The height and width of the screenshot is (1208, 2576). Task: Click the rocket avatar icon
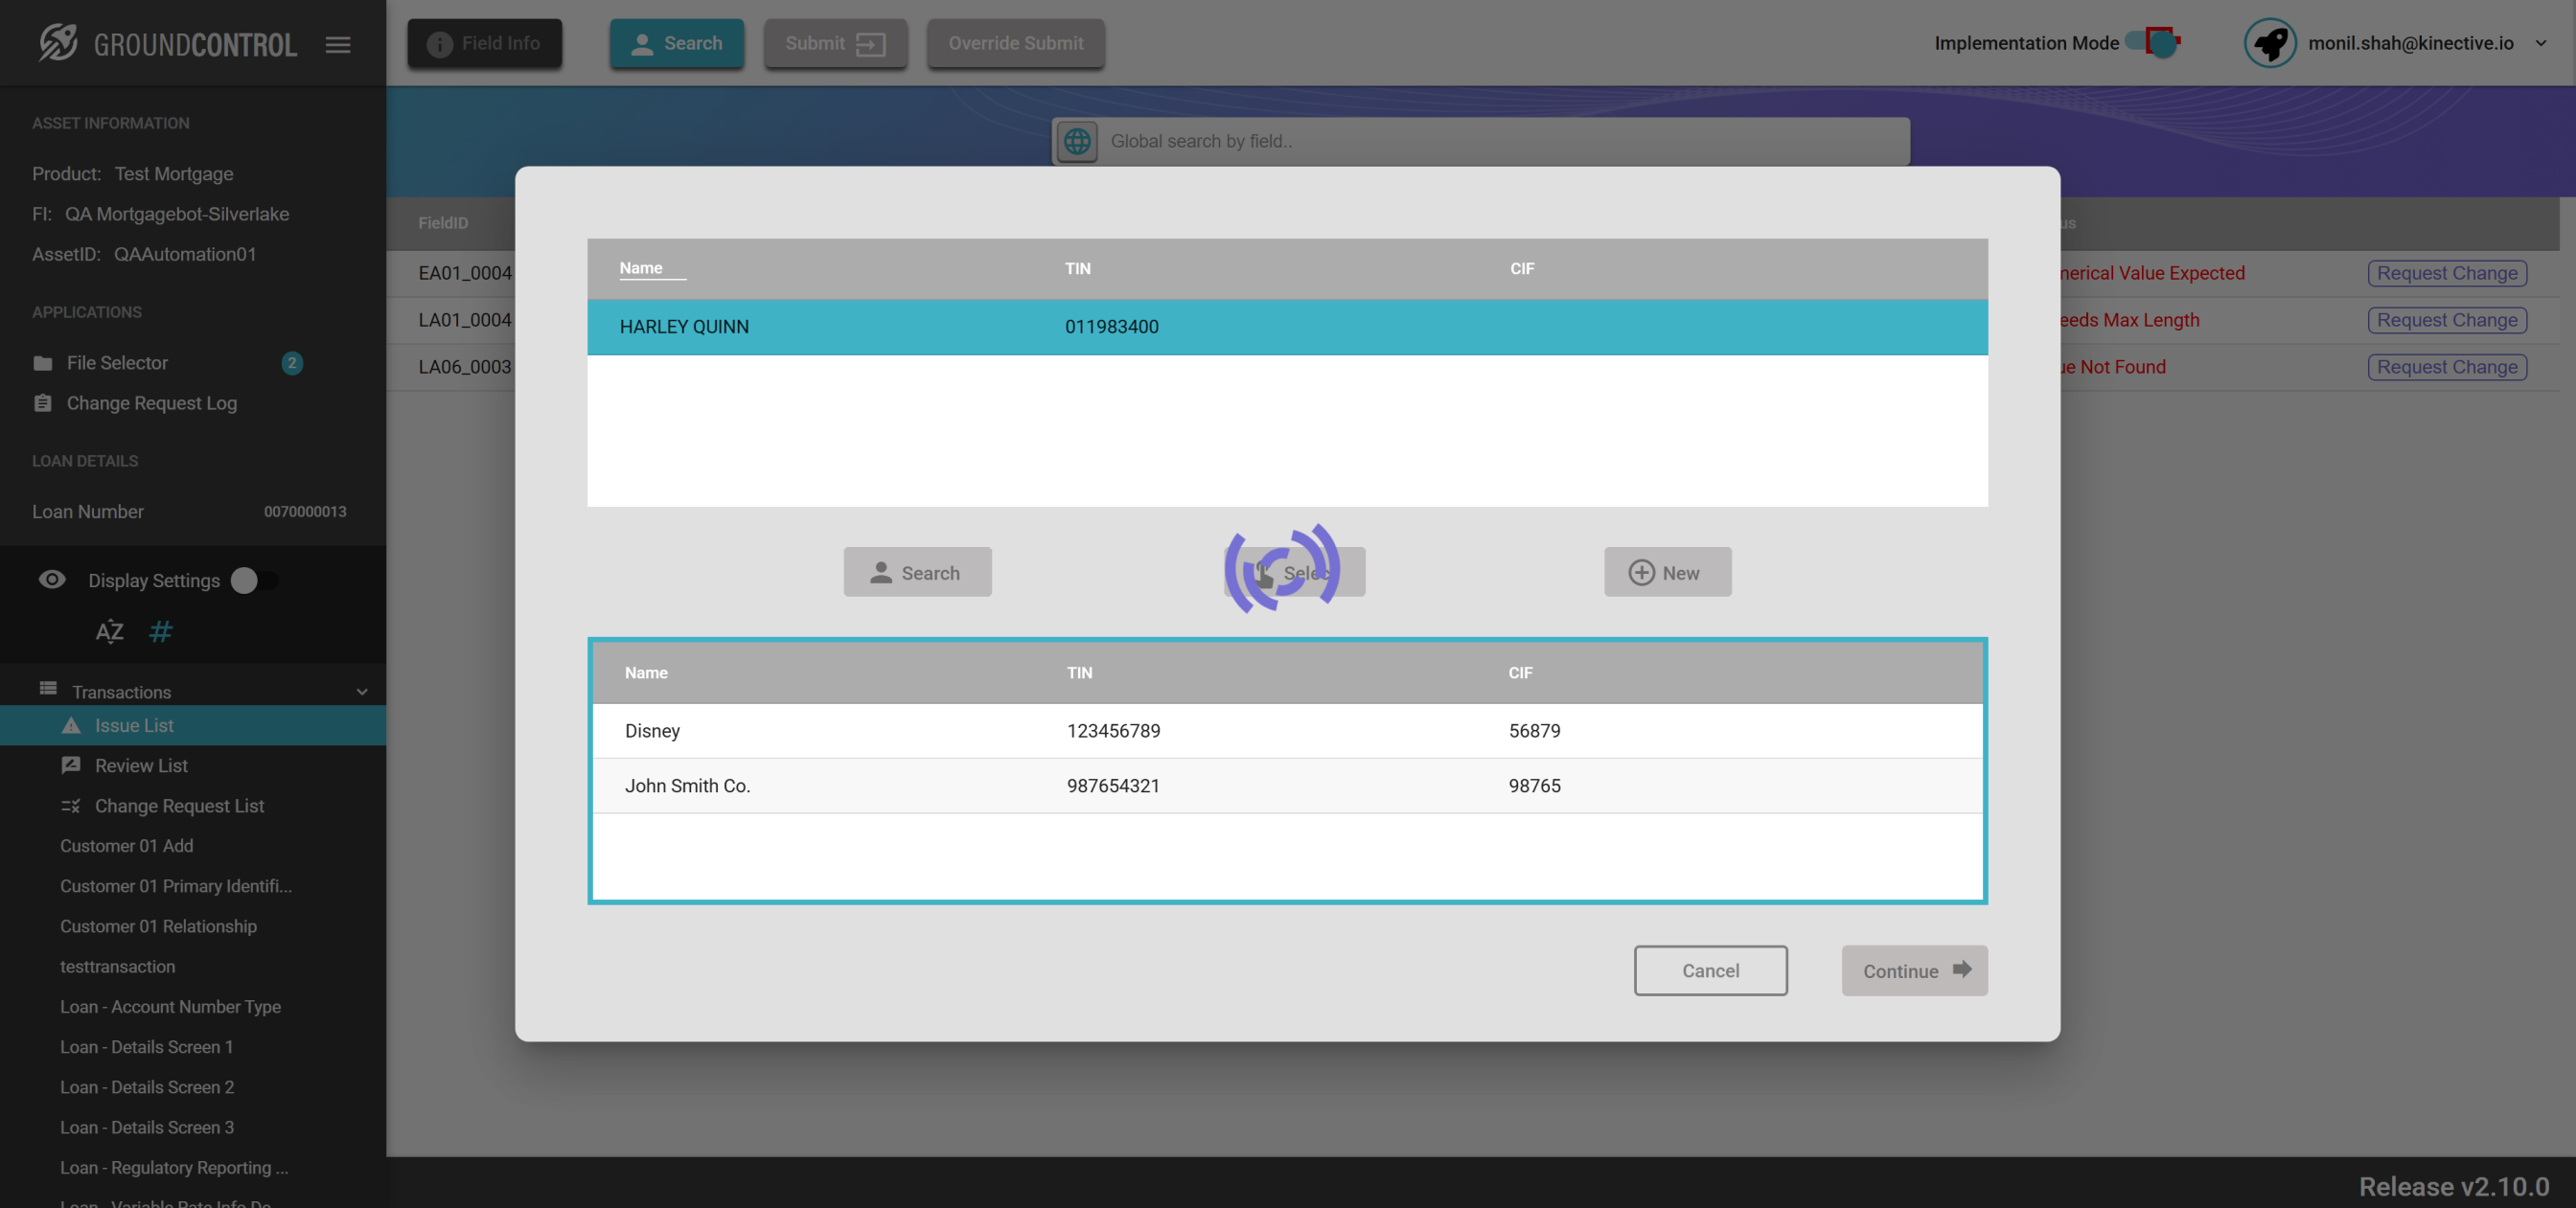[x=2269, y=43]
